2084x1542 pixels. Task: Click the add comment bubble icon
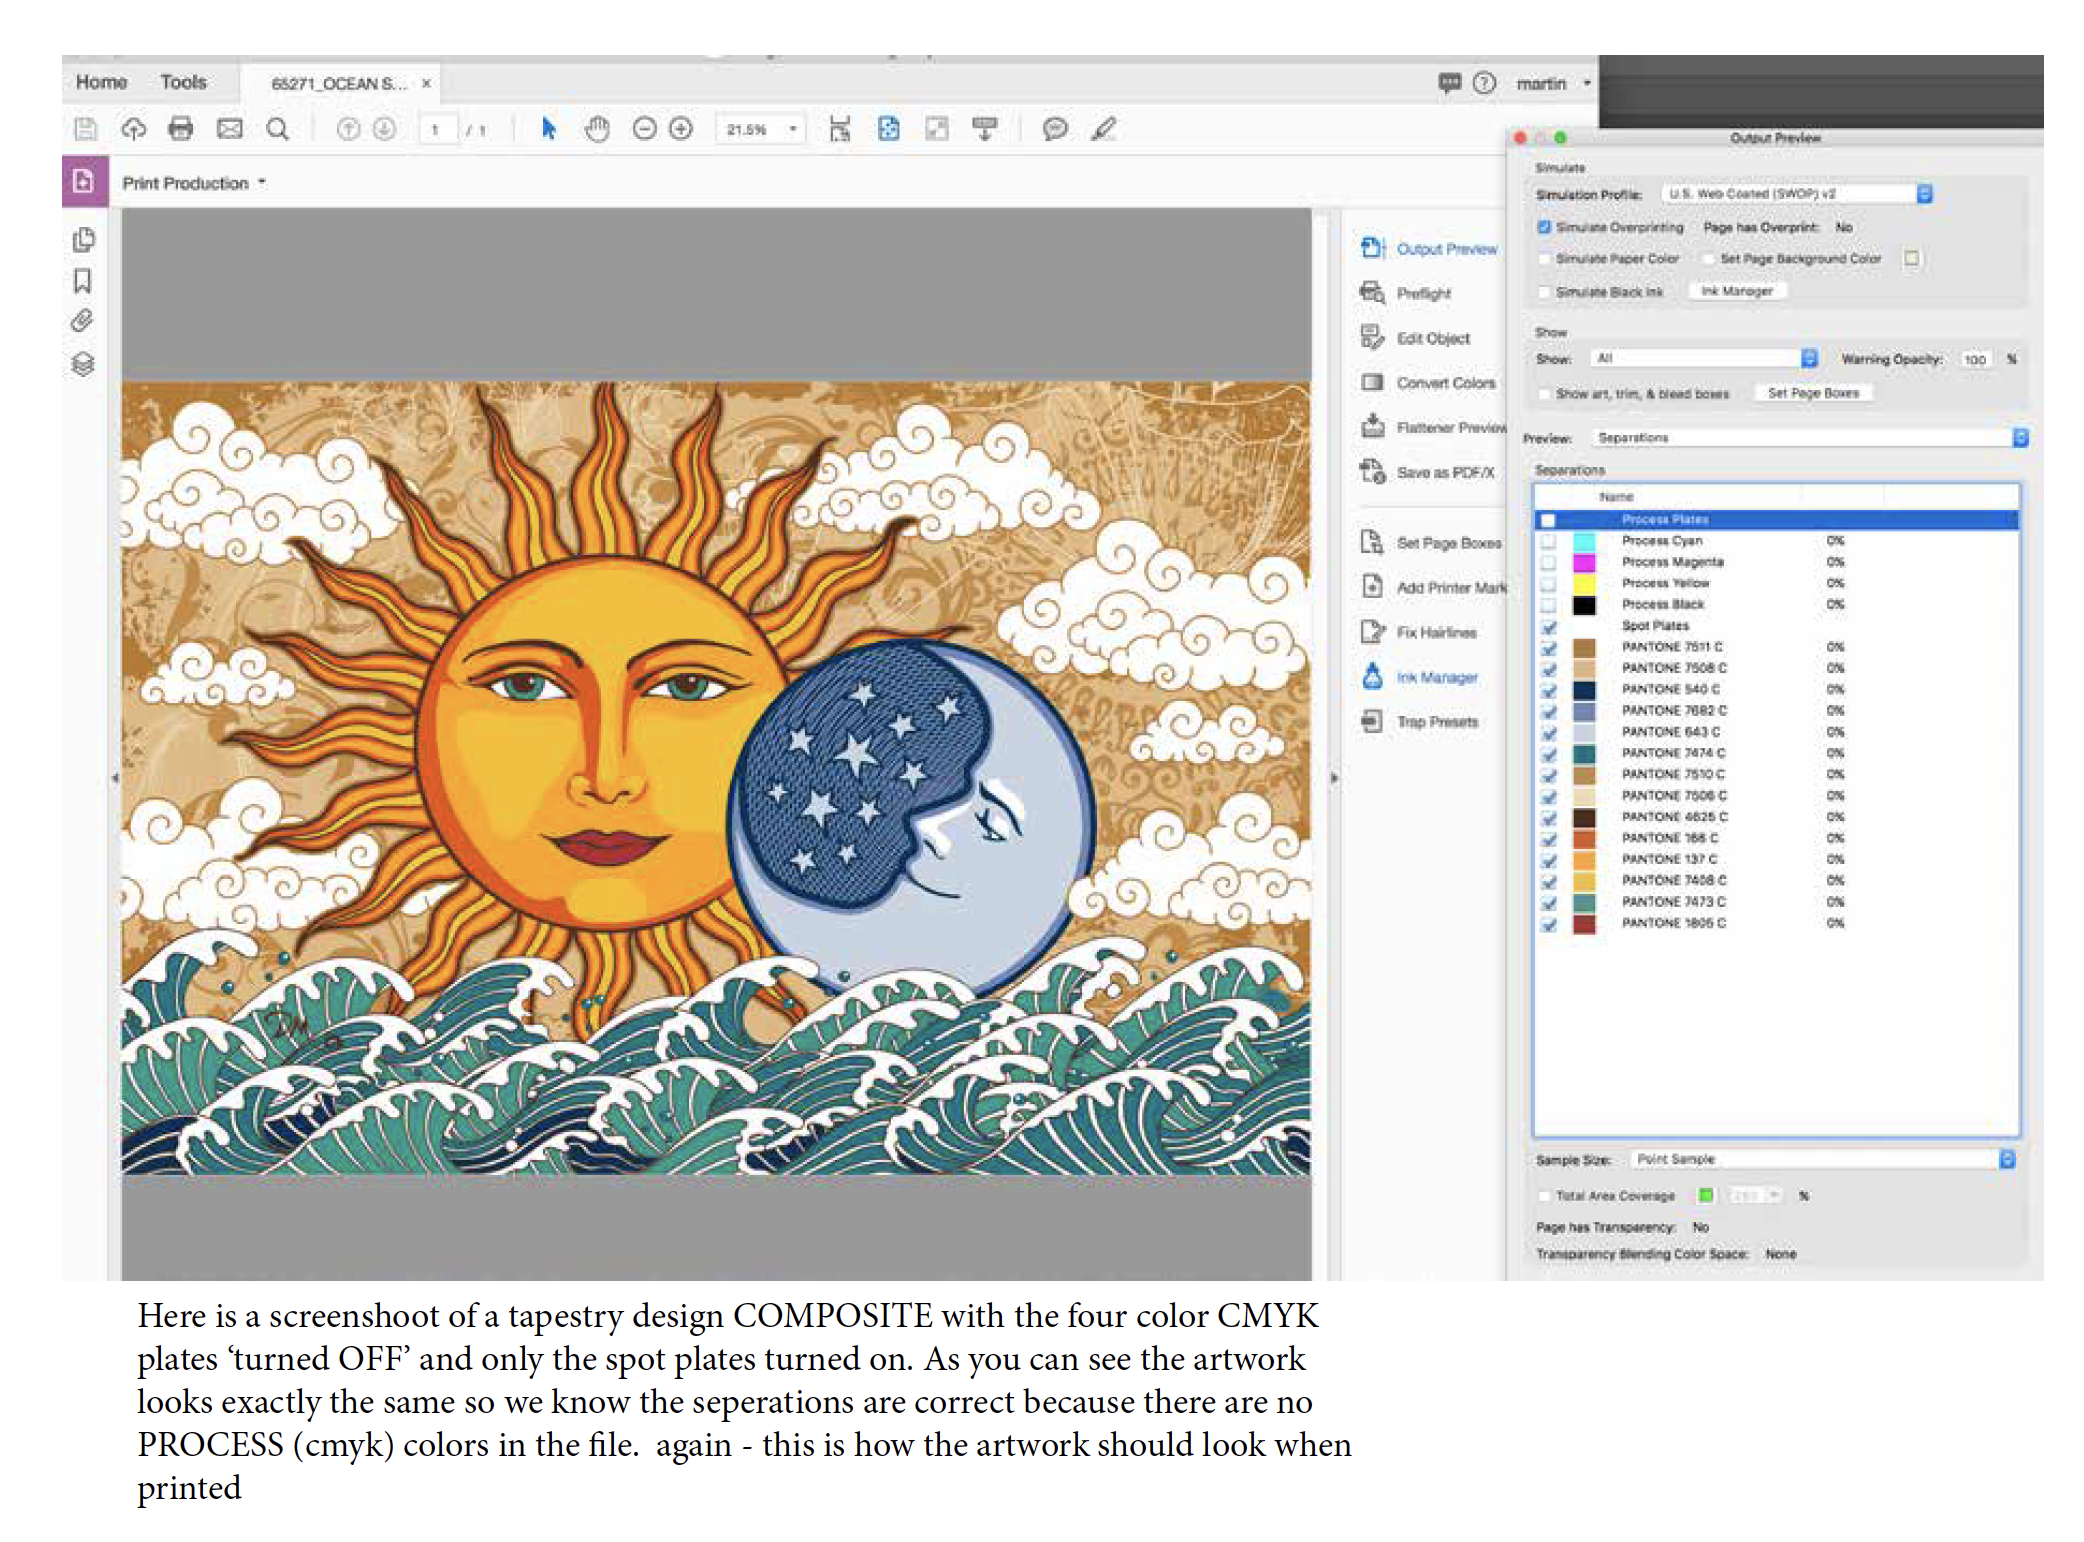point(1054,129)
